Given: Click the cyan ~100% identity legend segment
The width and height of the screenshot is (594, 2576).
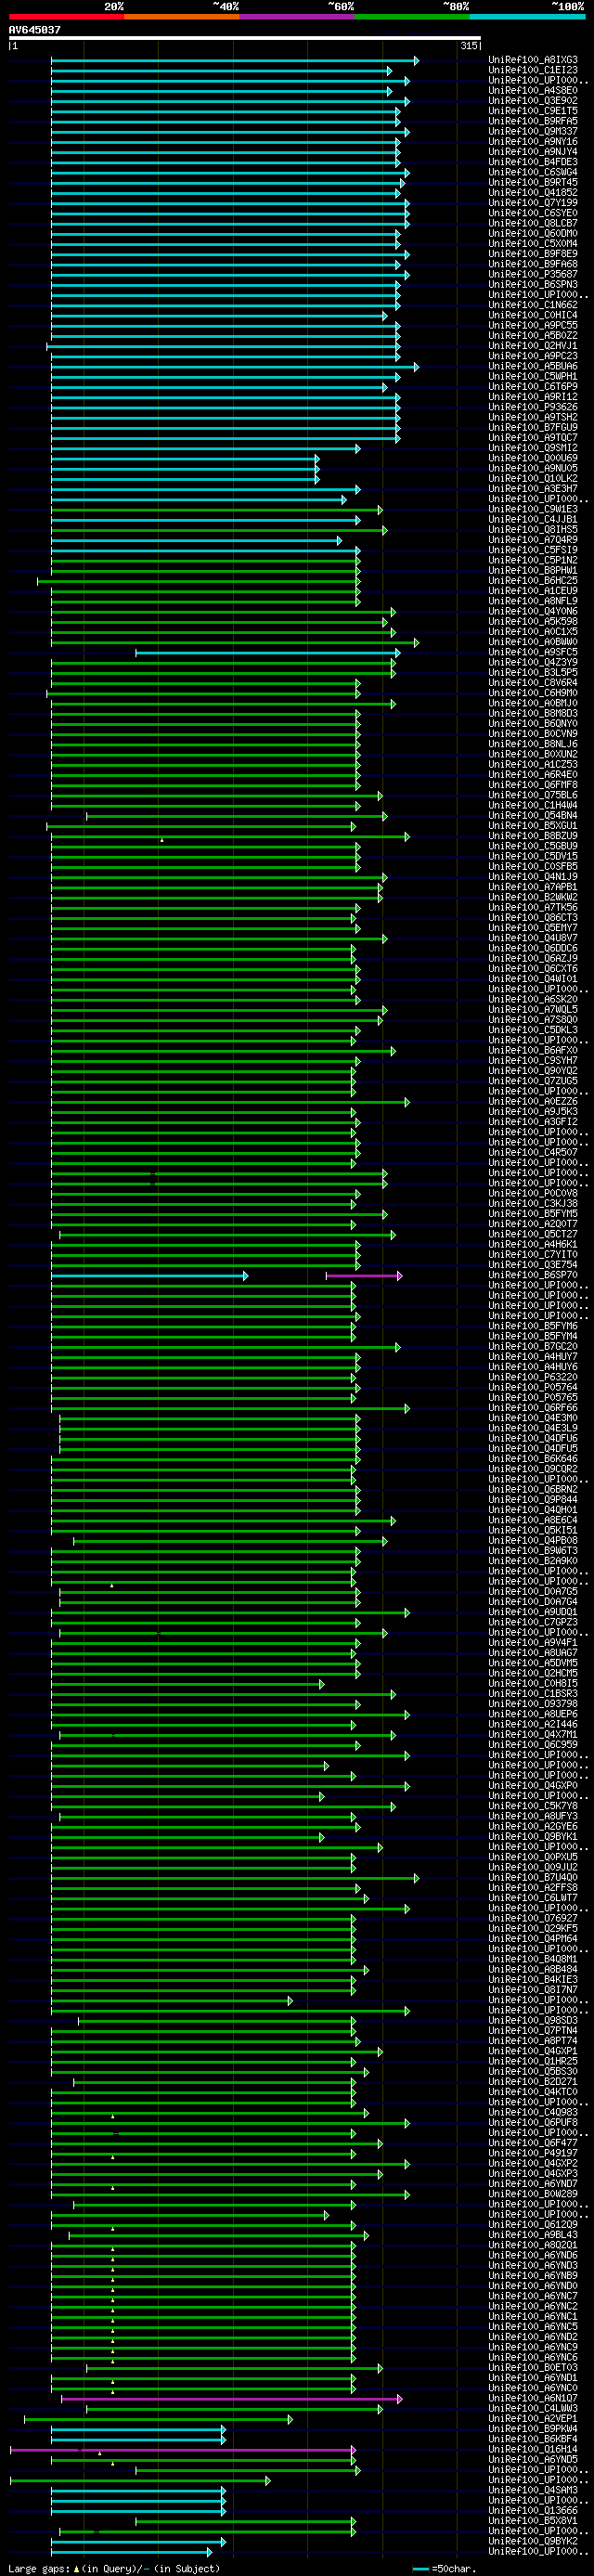Looking at the screenshot, I should click(527, 17).
